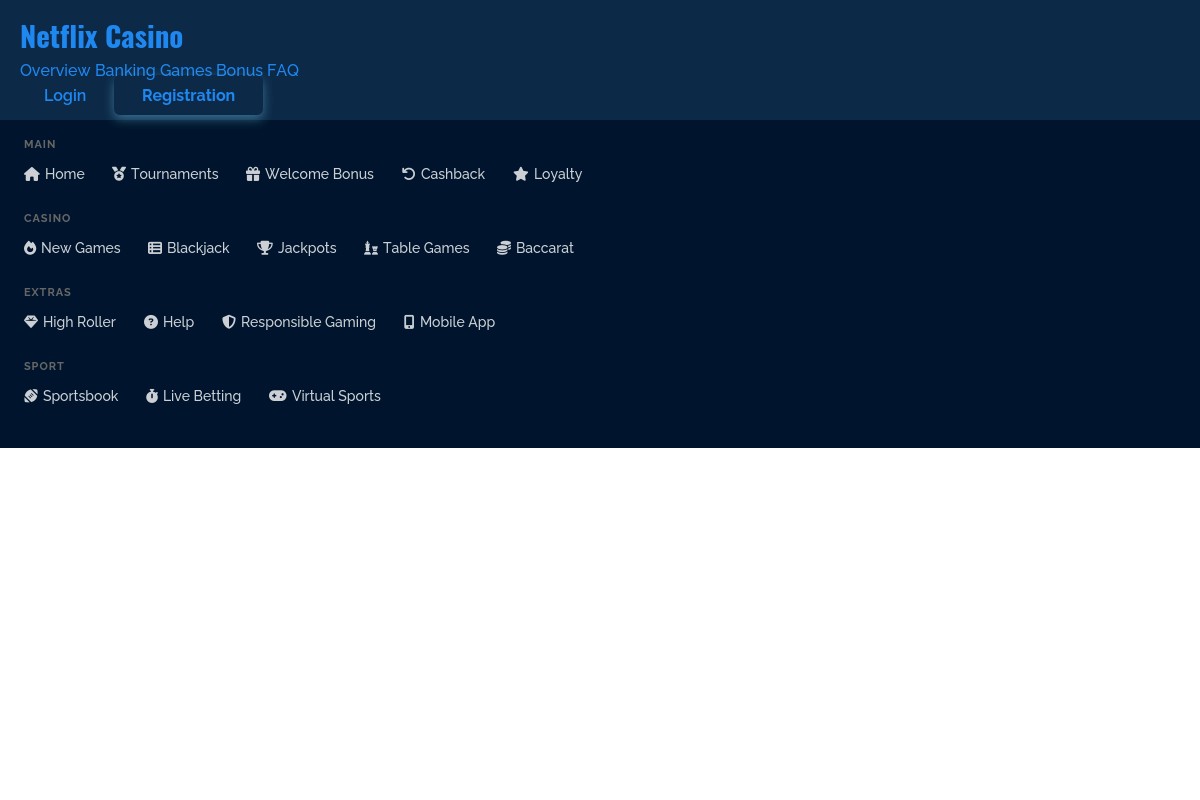Screen dimensions: 1200x800
Task: Click the football icon beside Sportsbook
Action: pos(31,396)
